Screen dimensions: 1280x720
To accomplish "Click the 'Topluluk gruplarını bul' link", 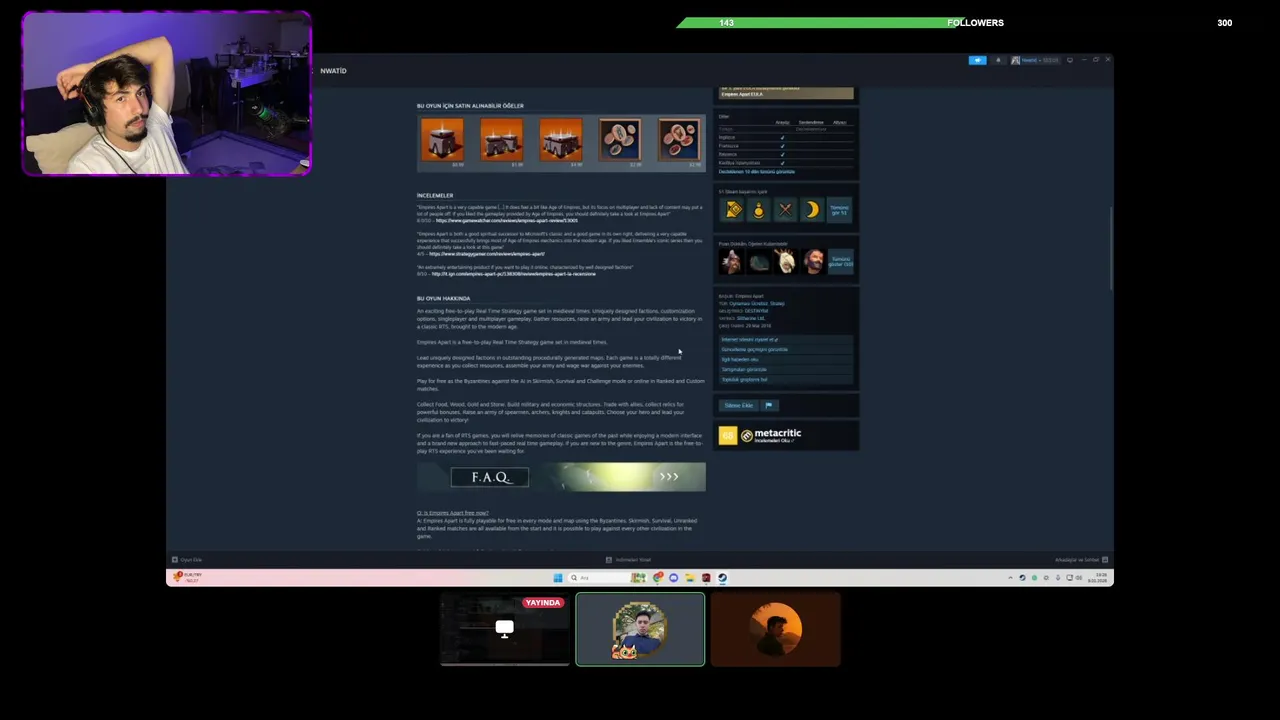I will click(786, 380).
